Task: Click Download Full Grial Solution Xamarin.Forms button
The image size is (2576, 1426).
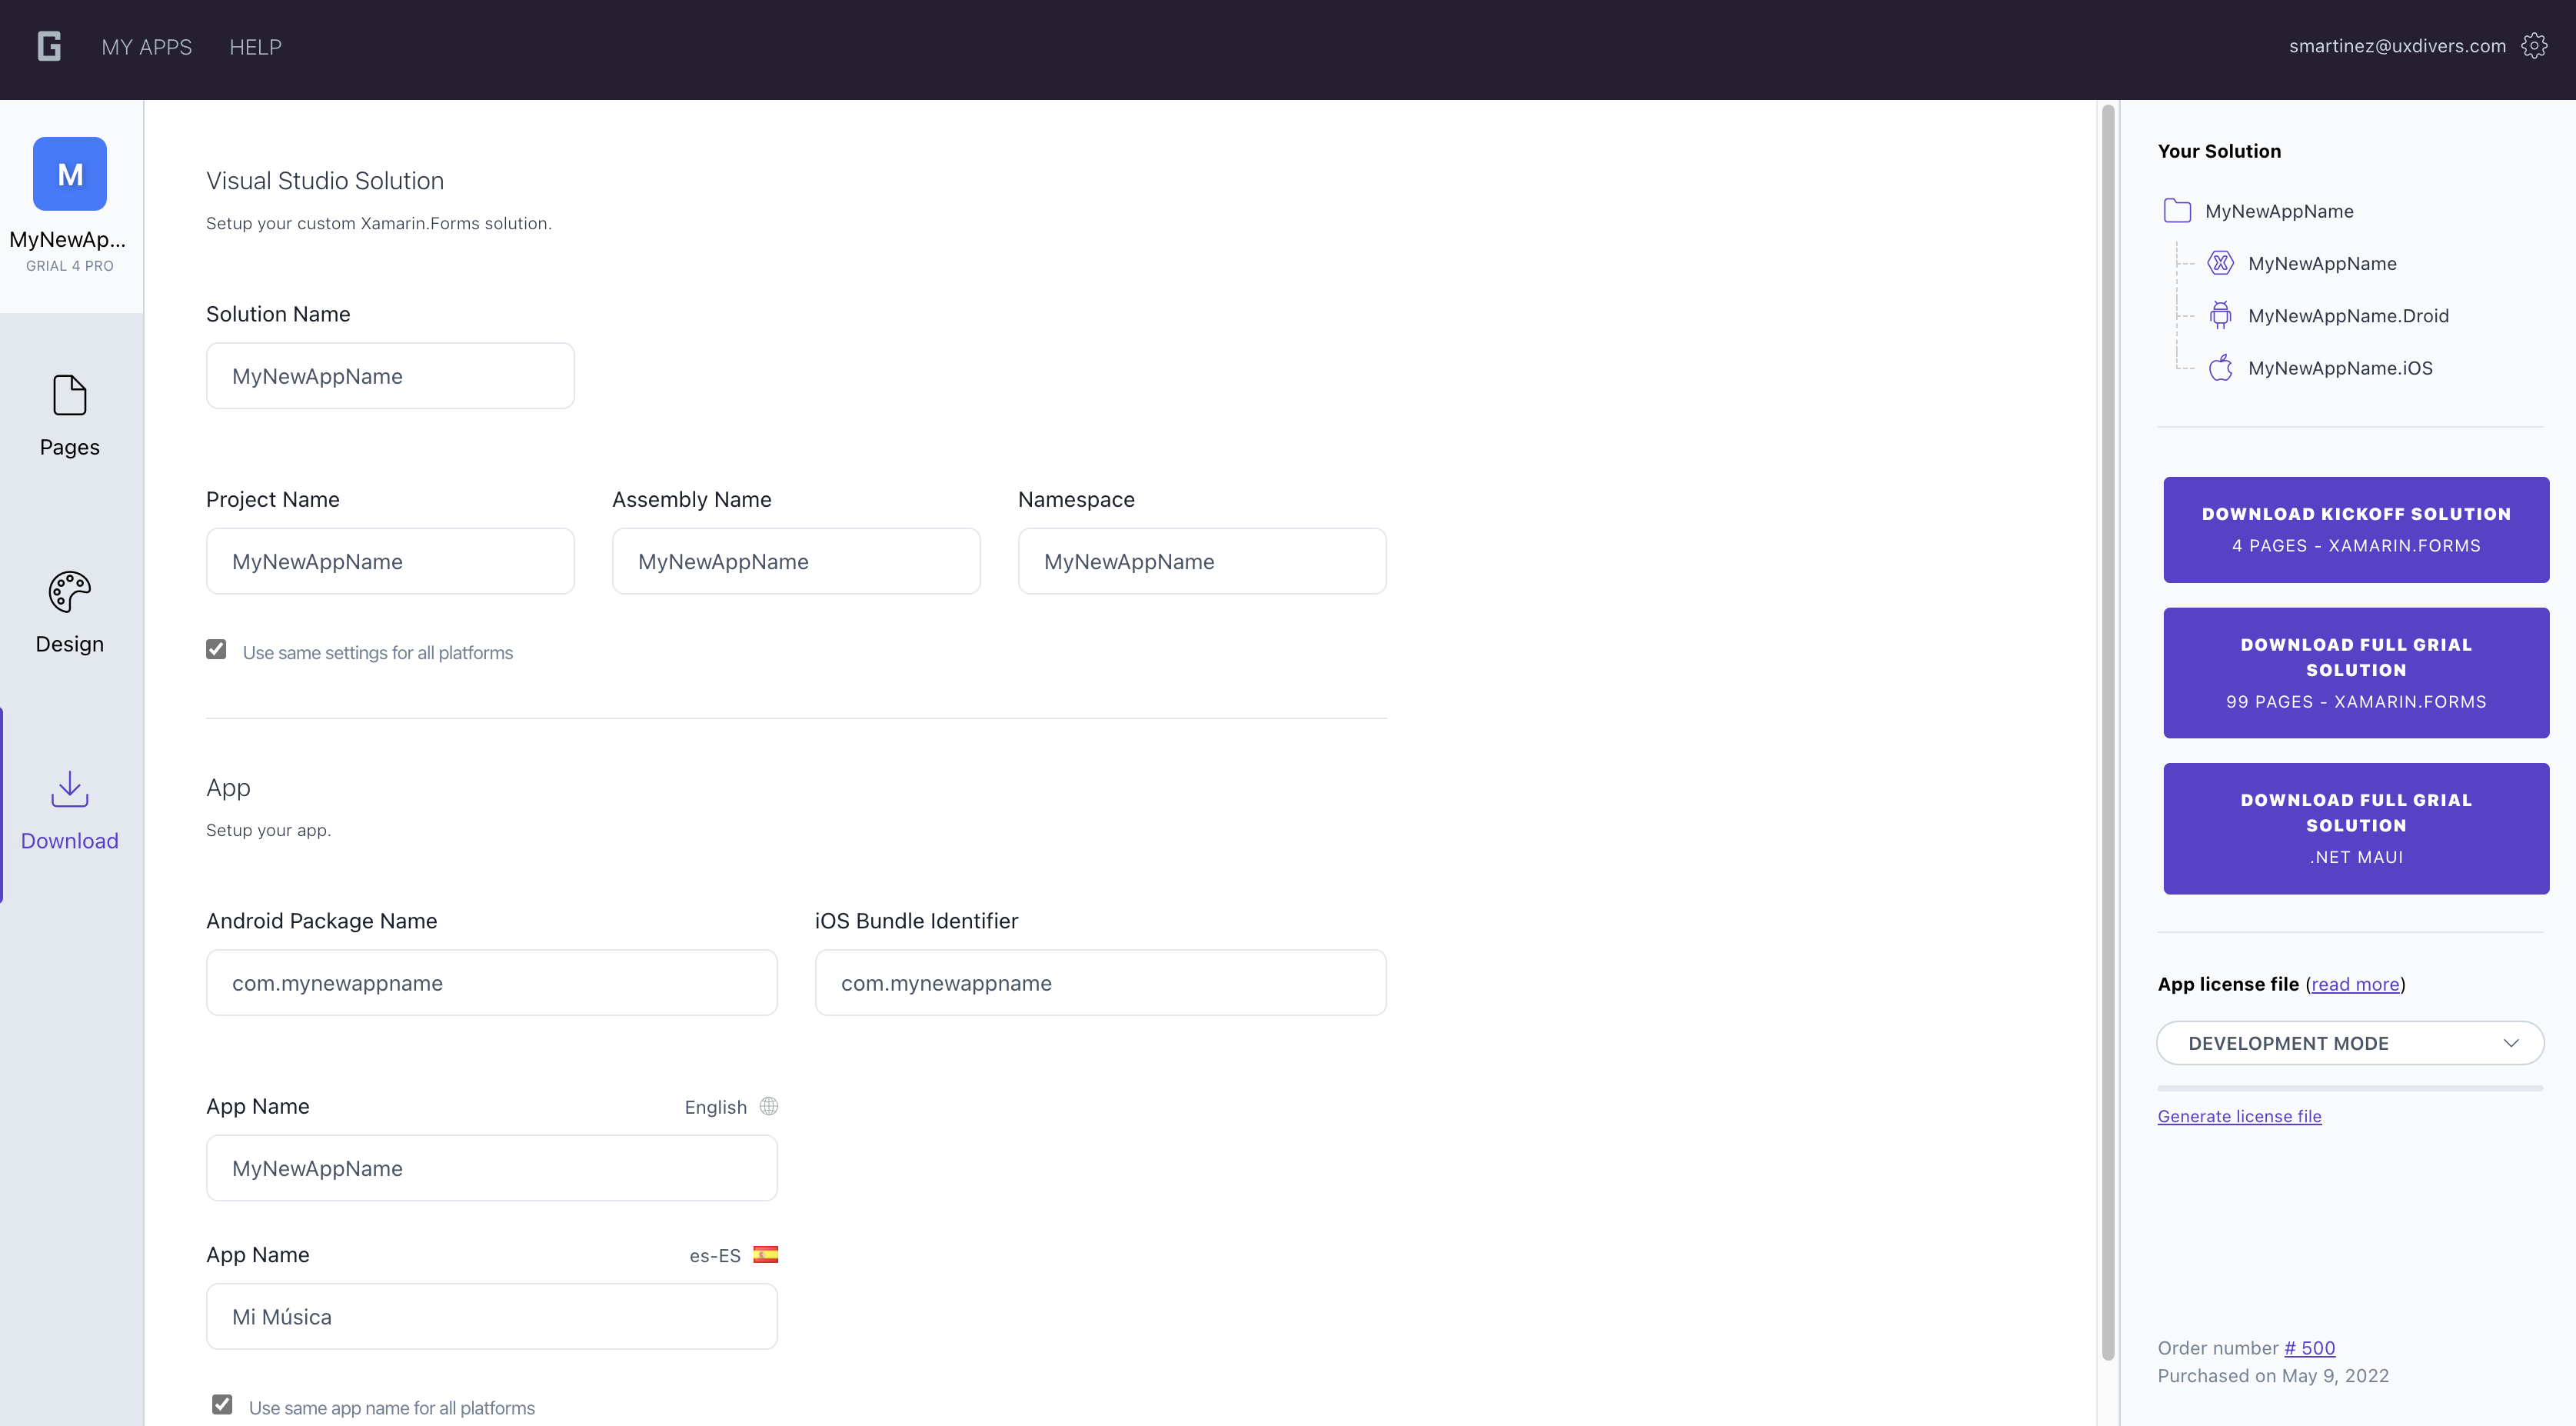Action: [2356, 673]
